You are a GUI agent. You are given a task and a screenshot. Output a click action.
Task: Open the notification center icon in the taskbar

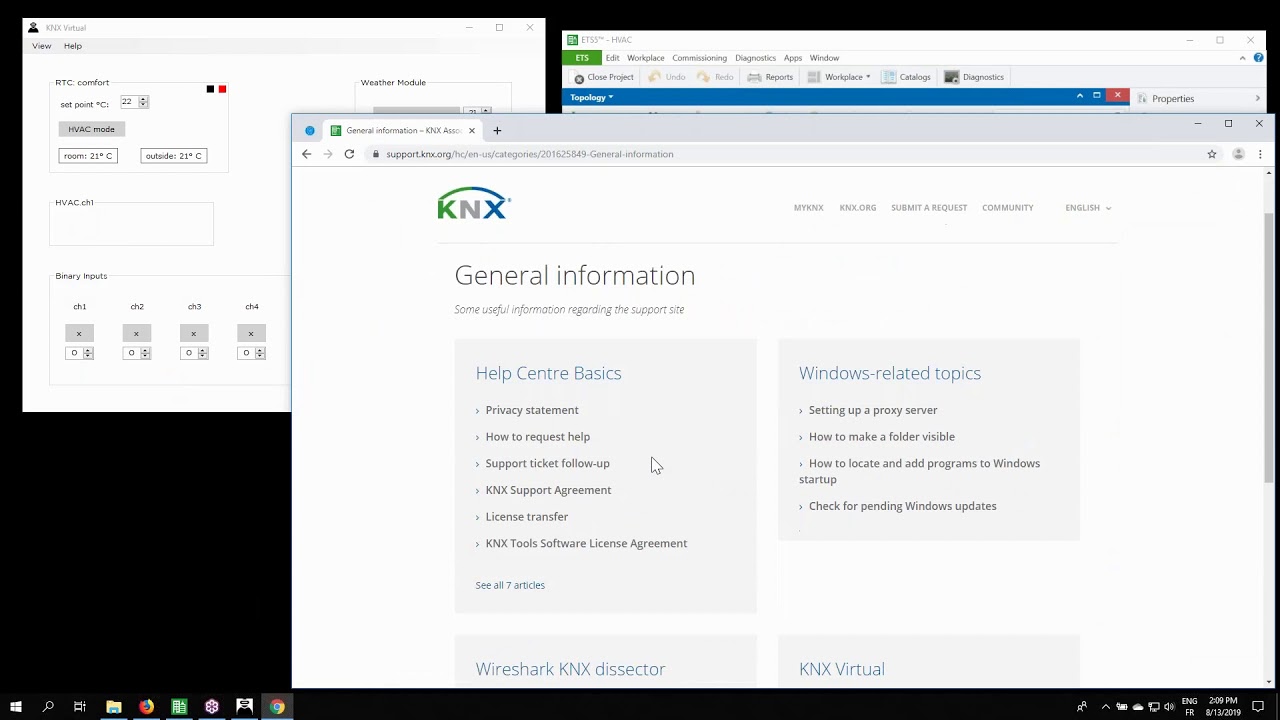pos(1258,706)
